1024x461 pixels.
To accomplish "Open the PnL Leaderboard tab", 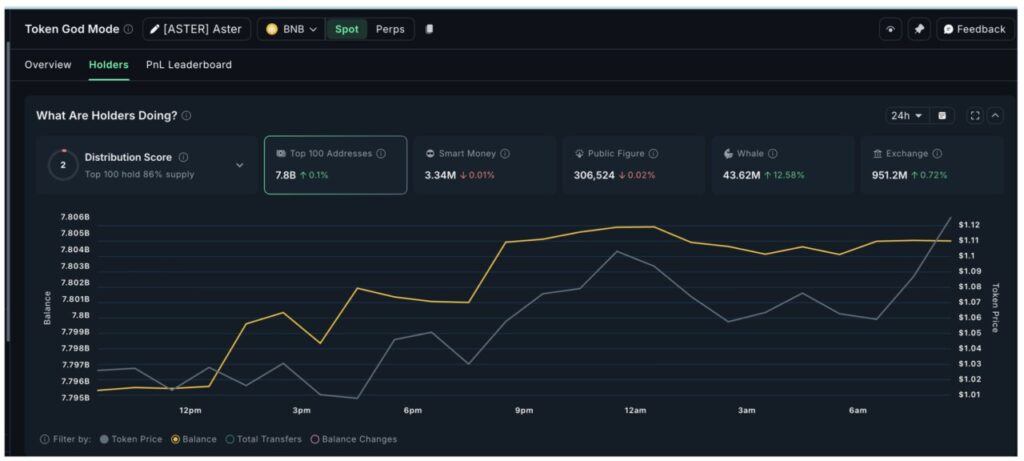I will click(189, 65).
